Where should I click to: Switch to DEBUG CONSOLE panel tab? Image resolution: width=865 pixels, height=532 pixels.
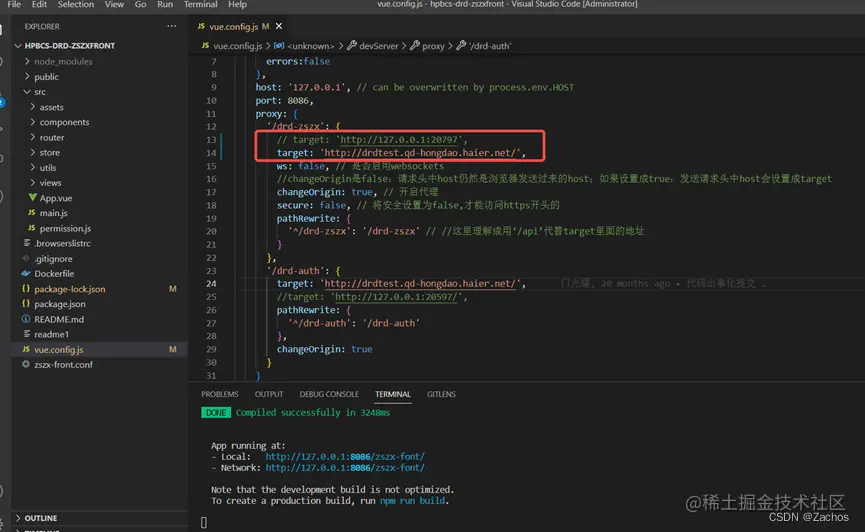pyautogui.click(x=329, y=394)
